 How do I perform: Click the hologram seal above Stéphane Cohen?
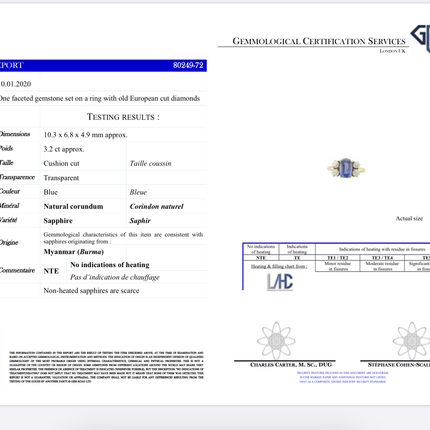tap(412, 340)
